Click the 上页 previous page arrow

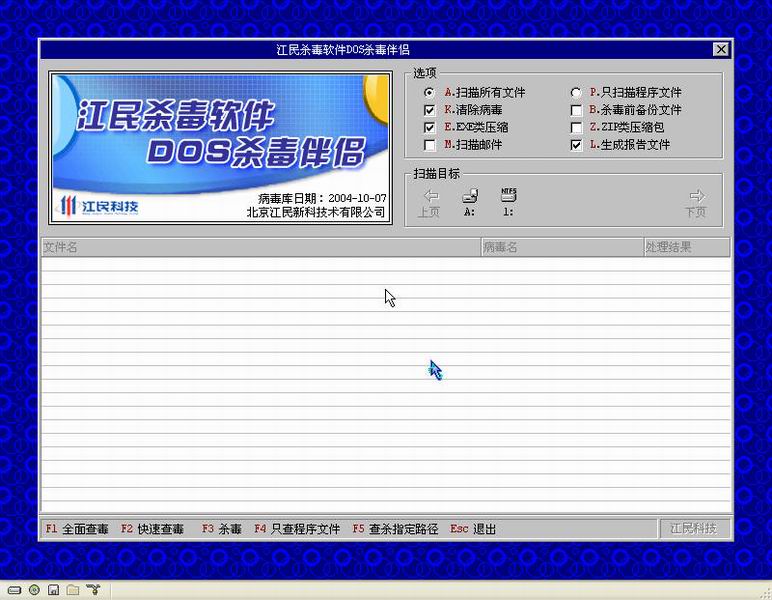[x=429, y=203]
